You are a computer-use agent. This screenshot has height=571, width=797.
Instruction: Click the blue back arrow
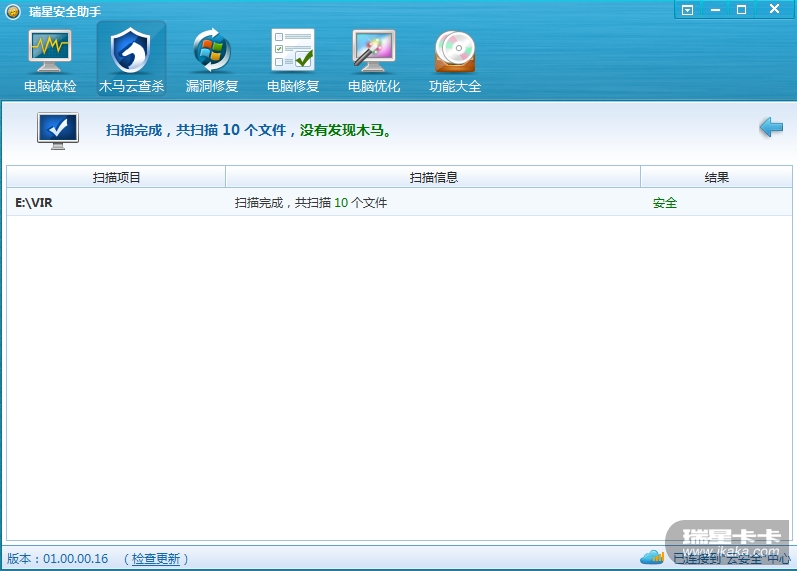771,127
